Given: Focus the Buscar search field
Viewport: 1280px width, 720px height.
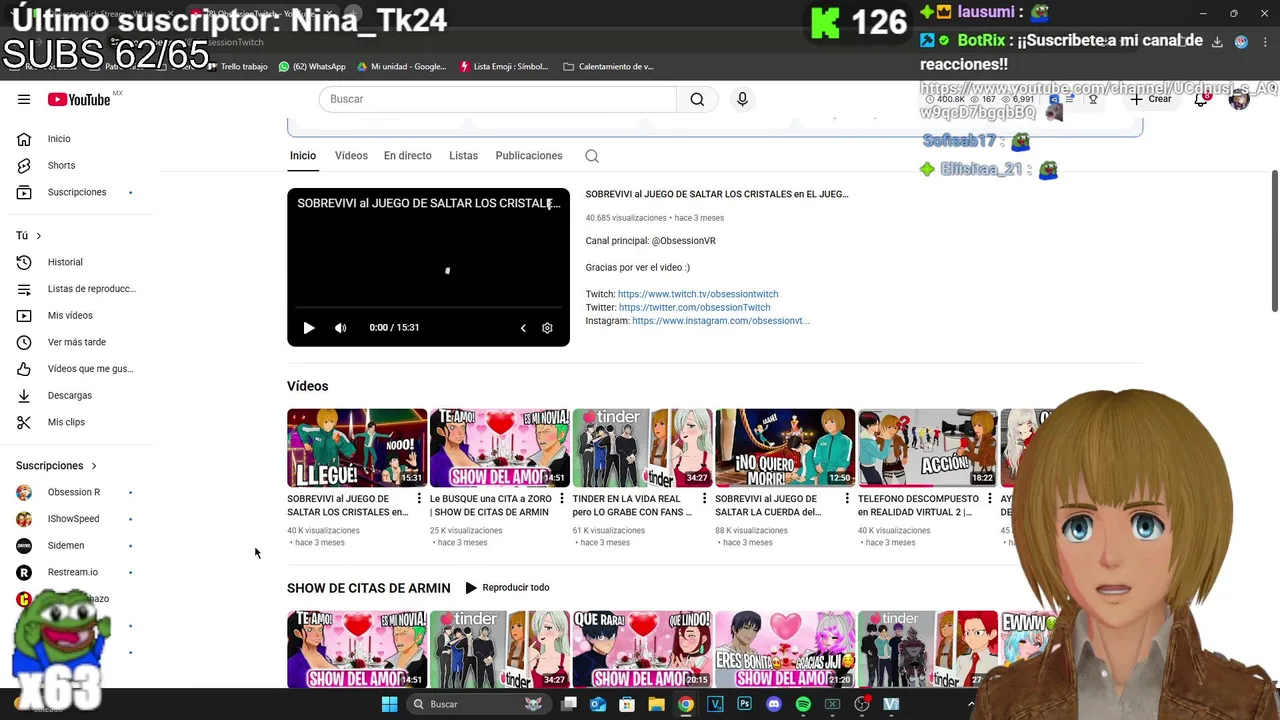Looking at the screenshot, I should [497, 99].
